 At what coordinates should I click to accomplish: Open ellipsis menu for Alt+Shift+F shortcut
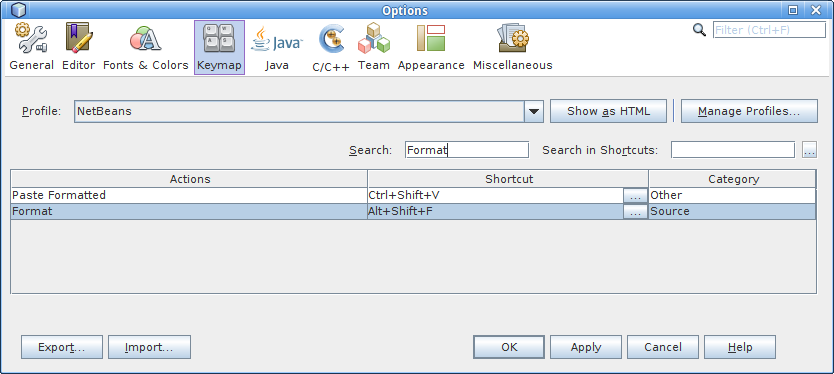[x=635, y=212]
